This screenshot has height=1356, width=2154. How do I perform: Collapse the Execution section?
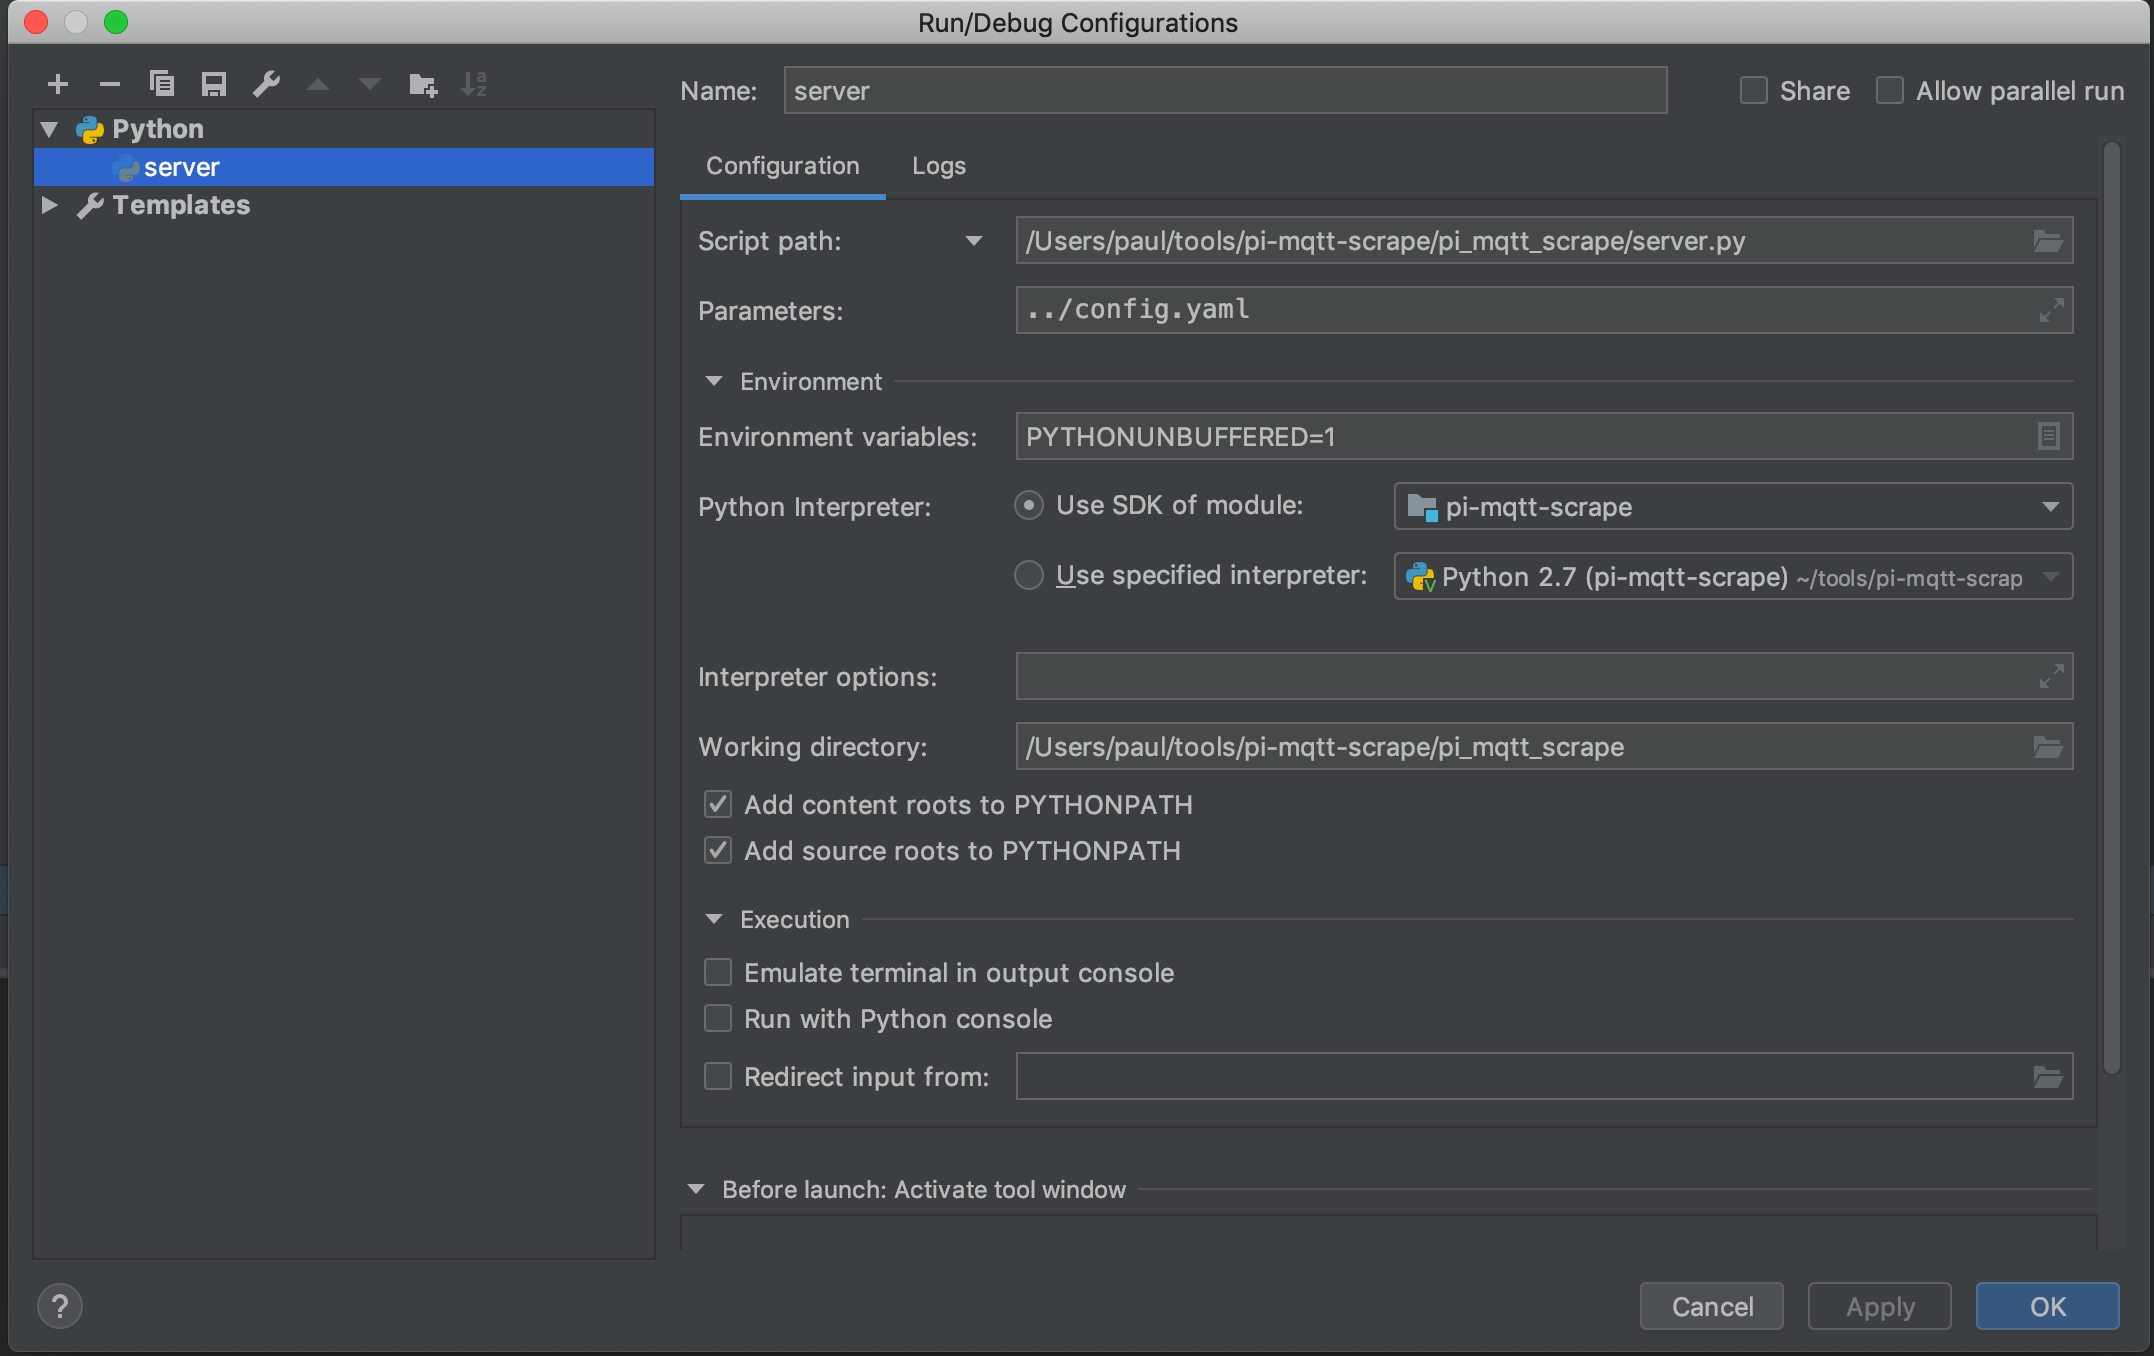pyautogui.click(x=714, y=919)
